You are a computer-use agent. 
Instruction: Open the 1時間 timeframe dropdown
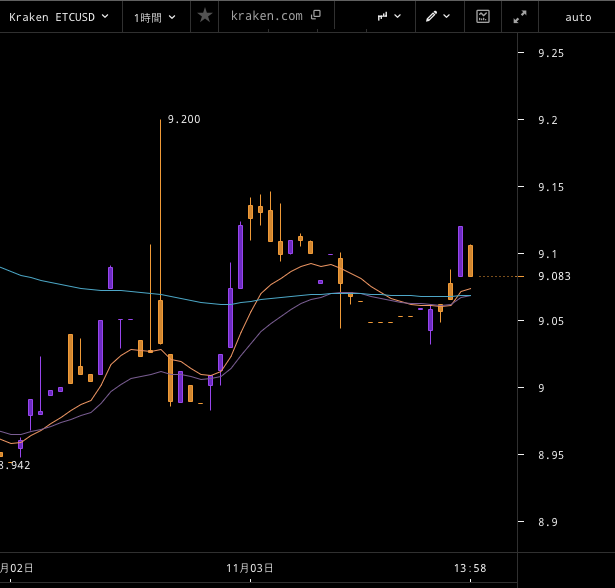[x=155, y=18]
